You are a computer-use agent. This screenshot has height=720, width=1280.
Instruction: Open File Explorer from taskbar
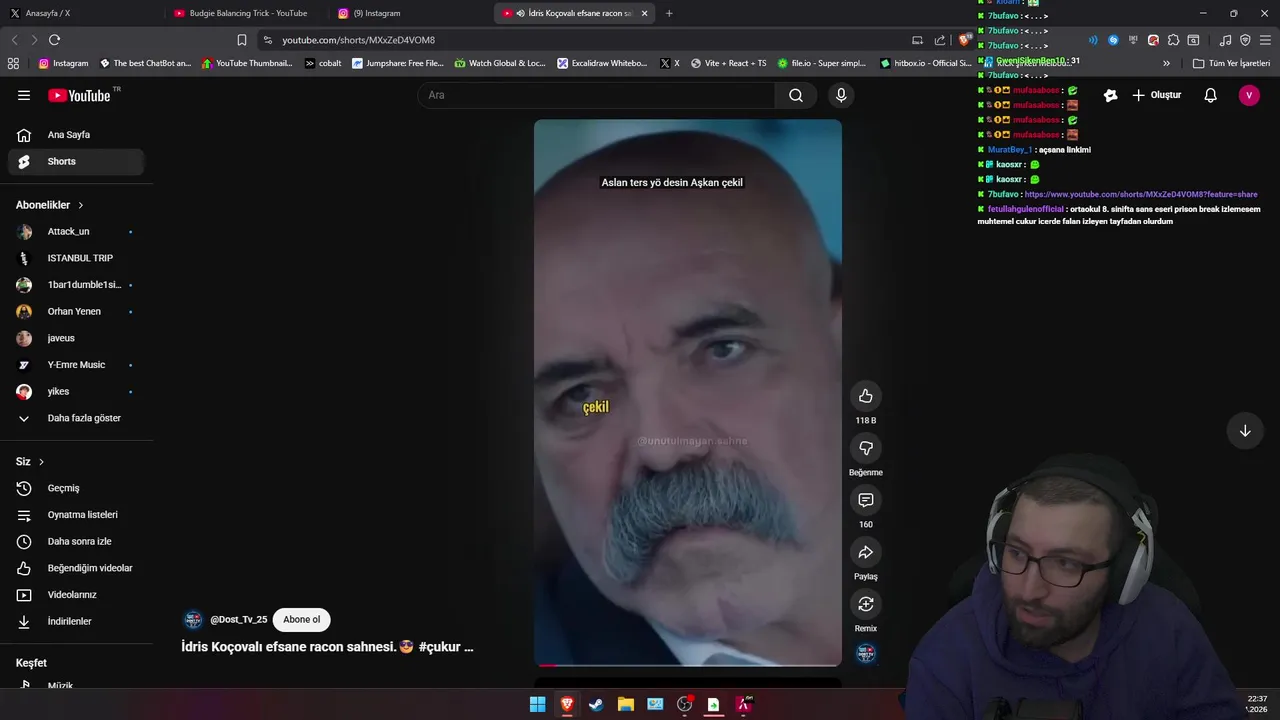pyautogui.click(x=625, y=704)
